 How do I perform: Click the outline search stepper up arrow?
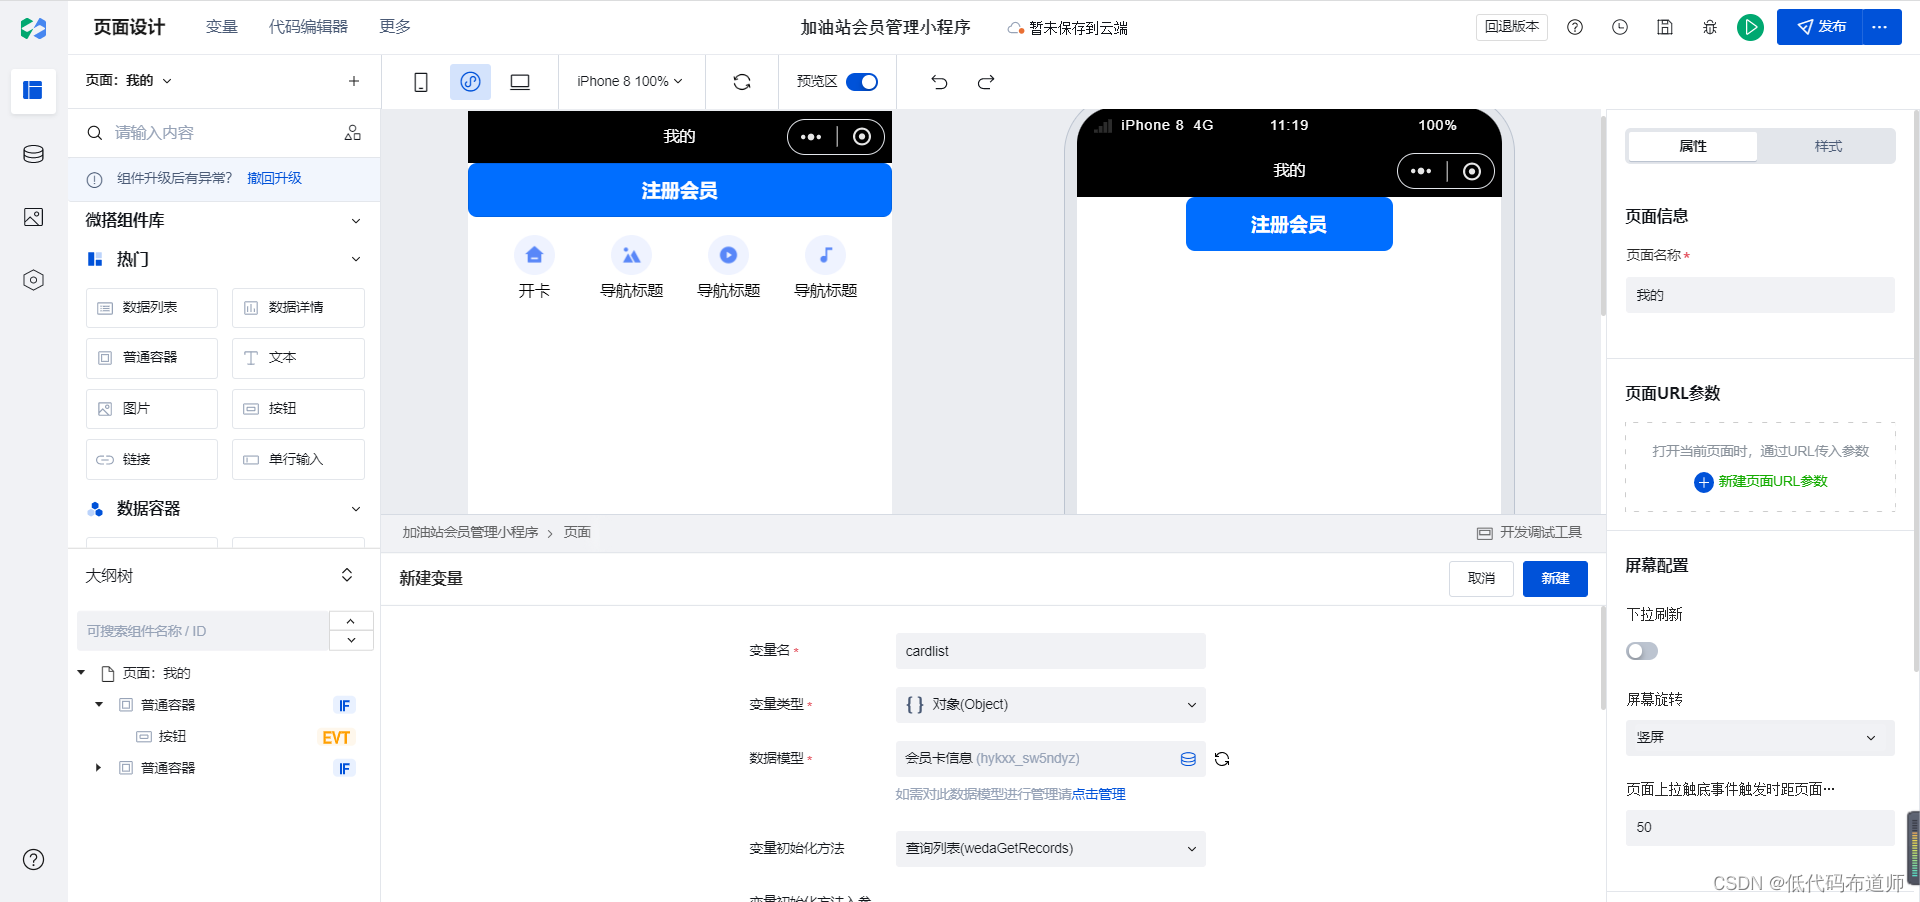coord(351,621)
